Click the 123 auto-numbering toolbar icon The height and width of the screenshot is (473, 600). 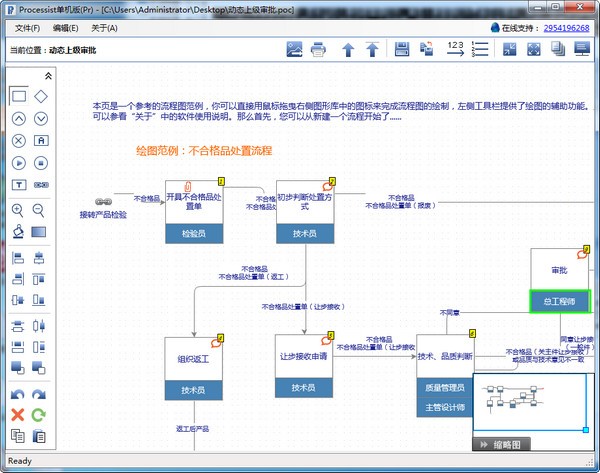click(x=455, y=49)
